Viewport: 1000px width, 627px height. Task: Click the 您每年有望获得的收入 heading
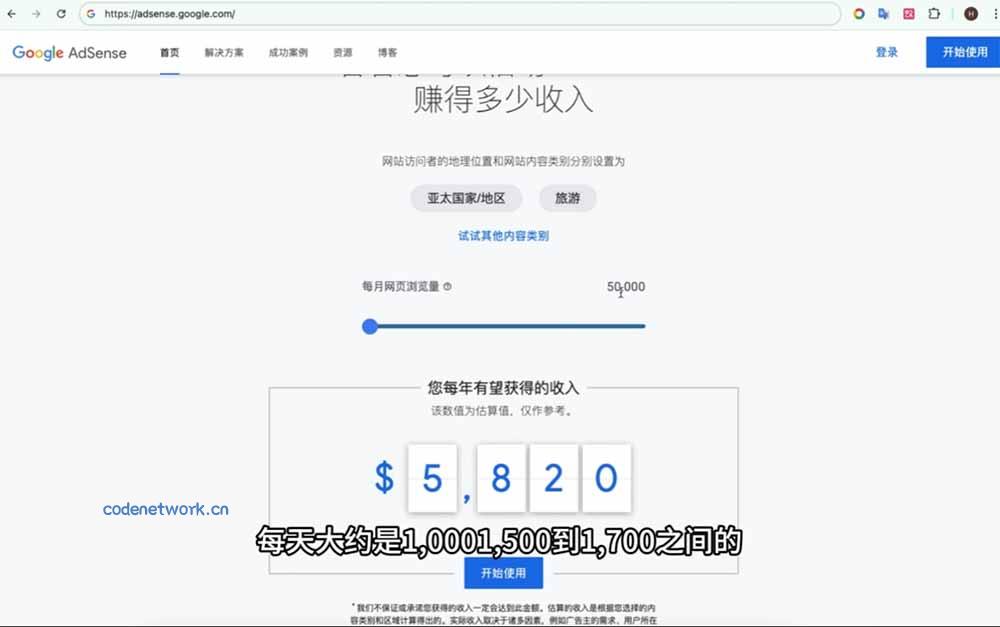(x=503, y=388)
